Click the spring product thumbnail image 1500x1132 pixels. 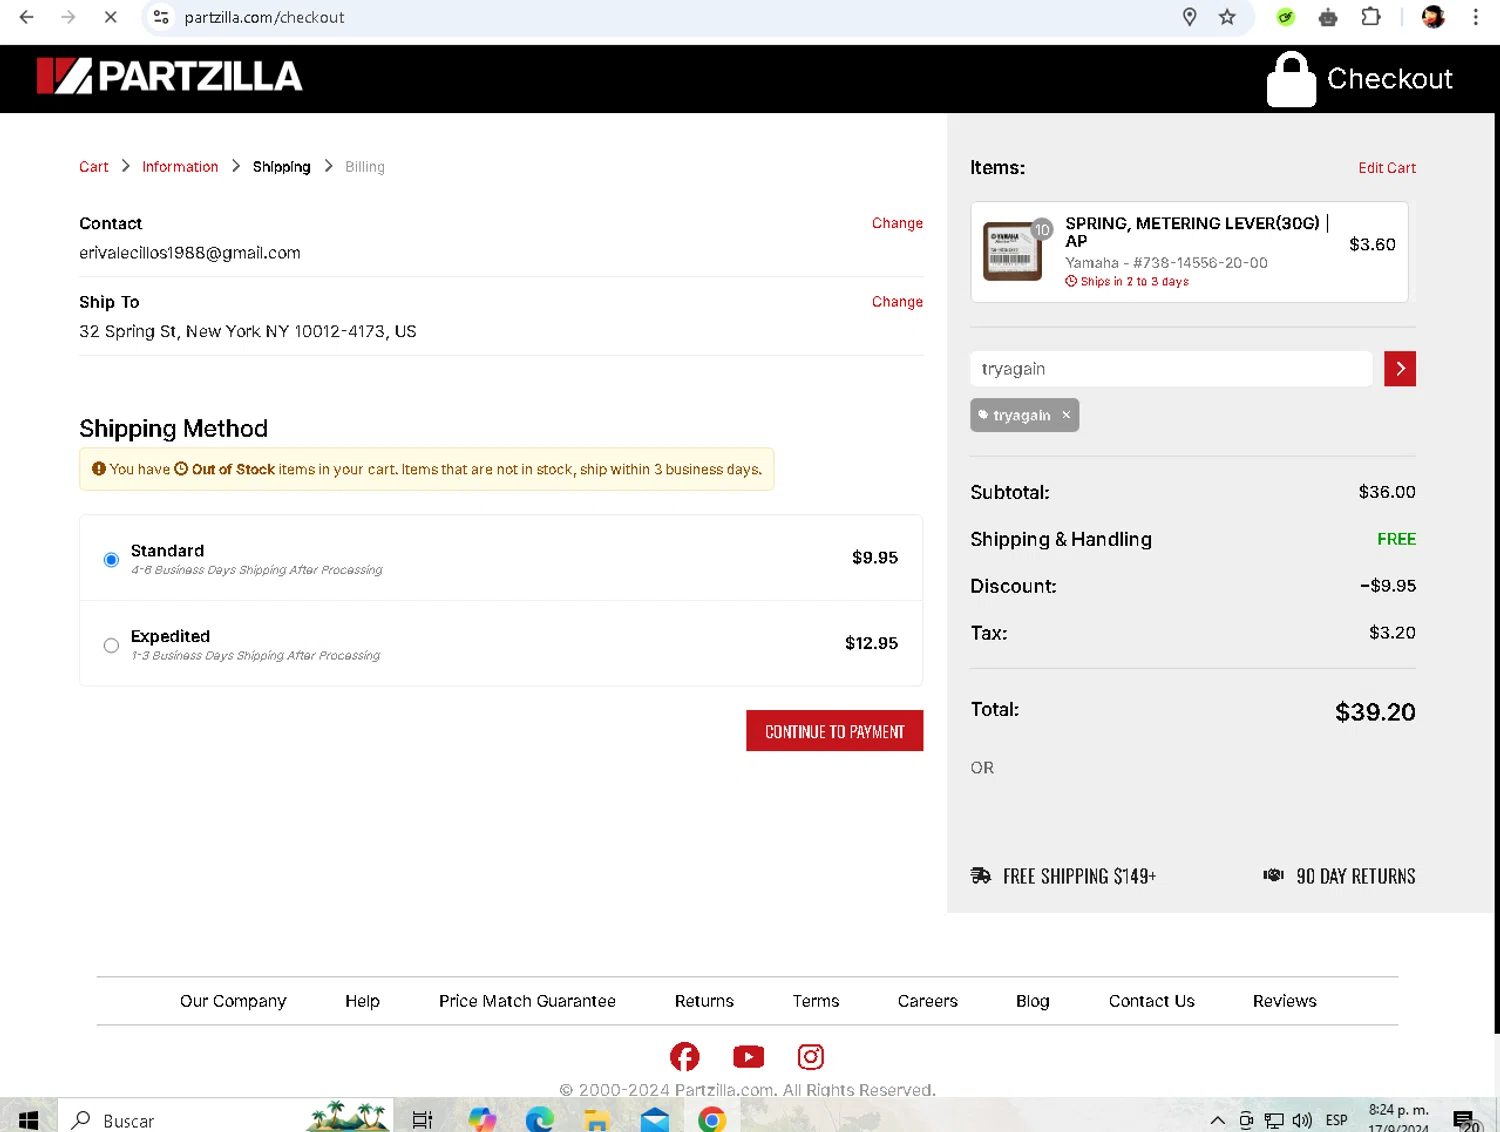tap(1012, 251)
